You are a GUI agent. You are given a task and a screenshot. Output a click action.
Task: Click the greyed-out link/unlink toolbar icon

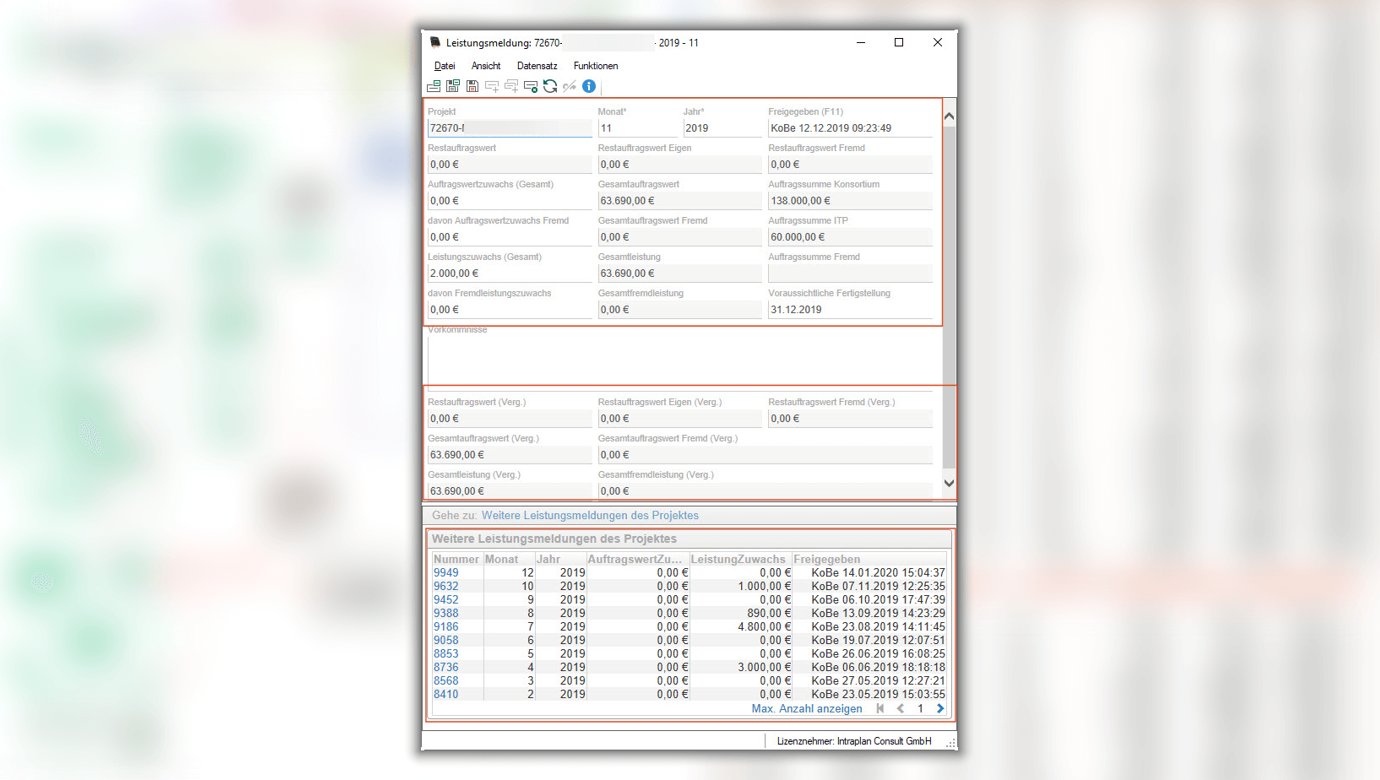tap(570, 87)
